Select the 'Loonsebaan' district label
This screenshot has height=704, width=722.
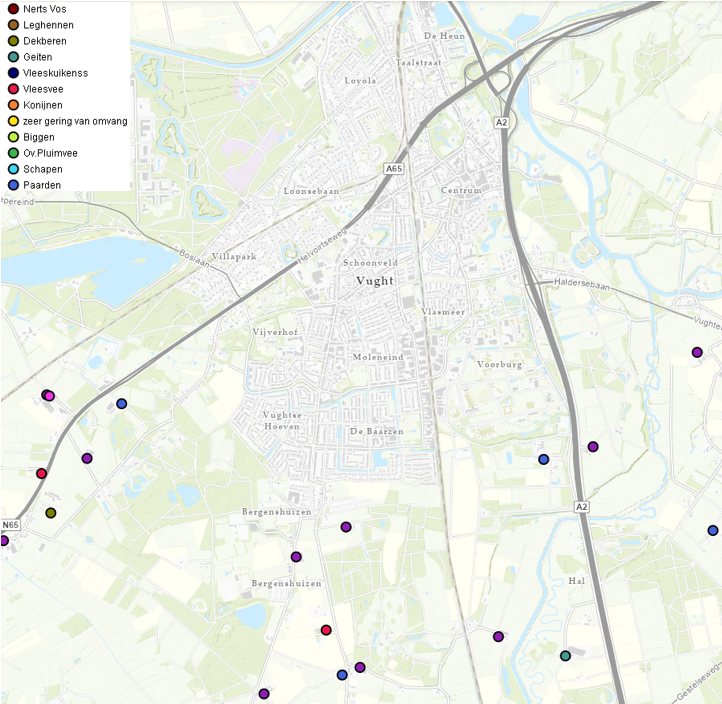click(311, 191)
